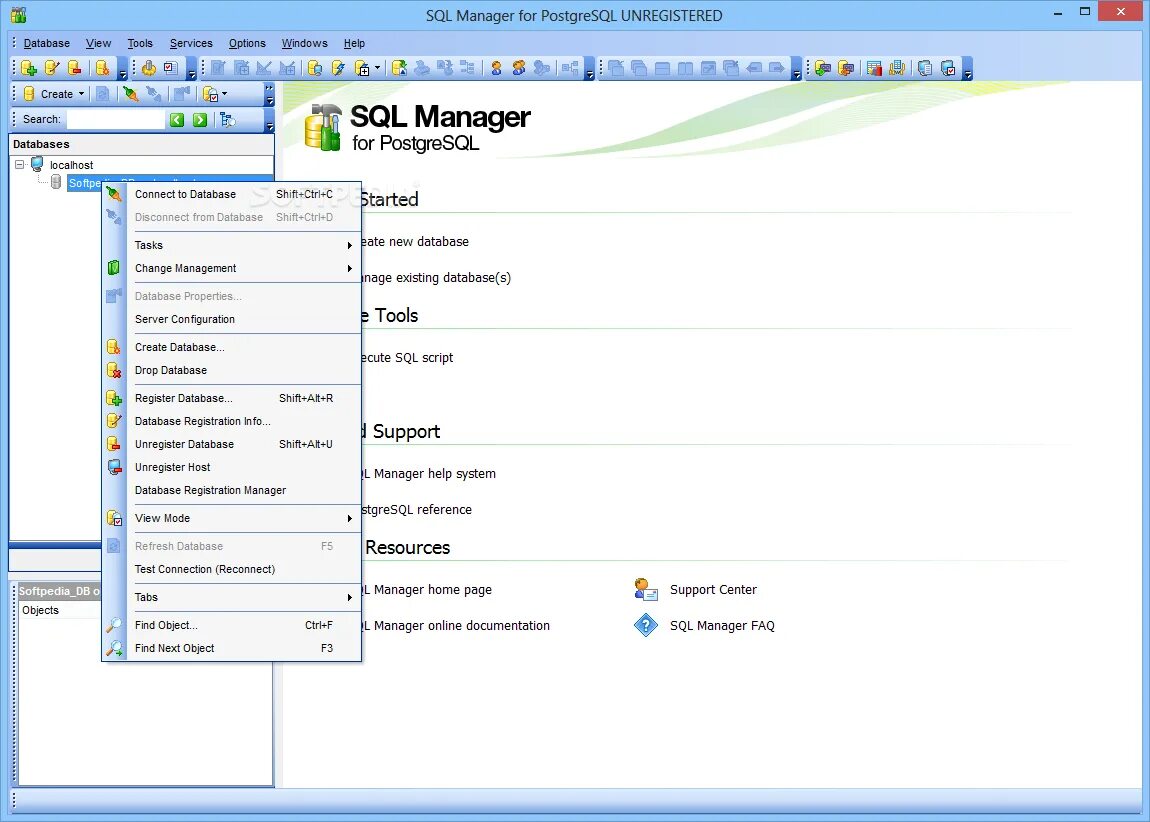Click the green next search result arrow
Screen dimensions: 1150x822
[200, 120]
